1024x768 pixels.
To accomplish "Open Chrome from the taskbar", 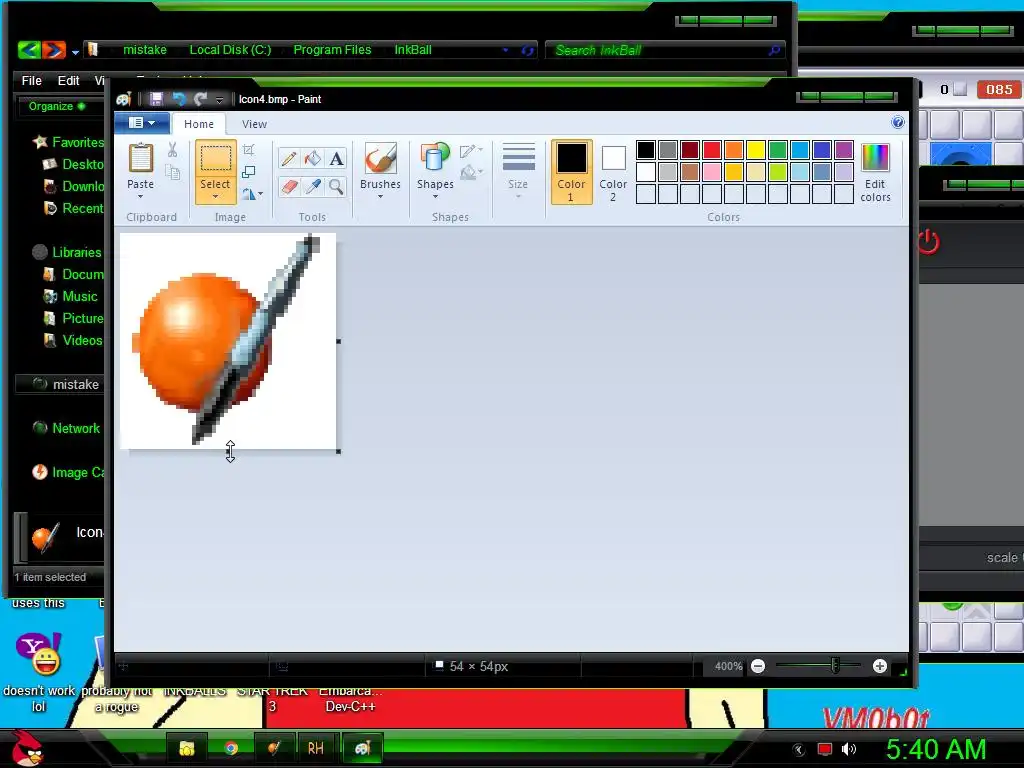I will click(231, 748).
